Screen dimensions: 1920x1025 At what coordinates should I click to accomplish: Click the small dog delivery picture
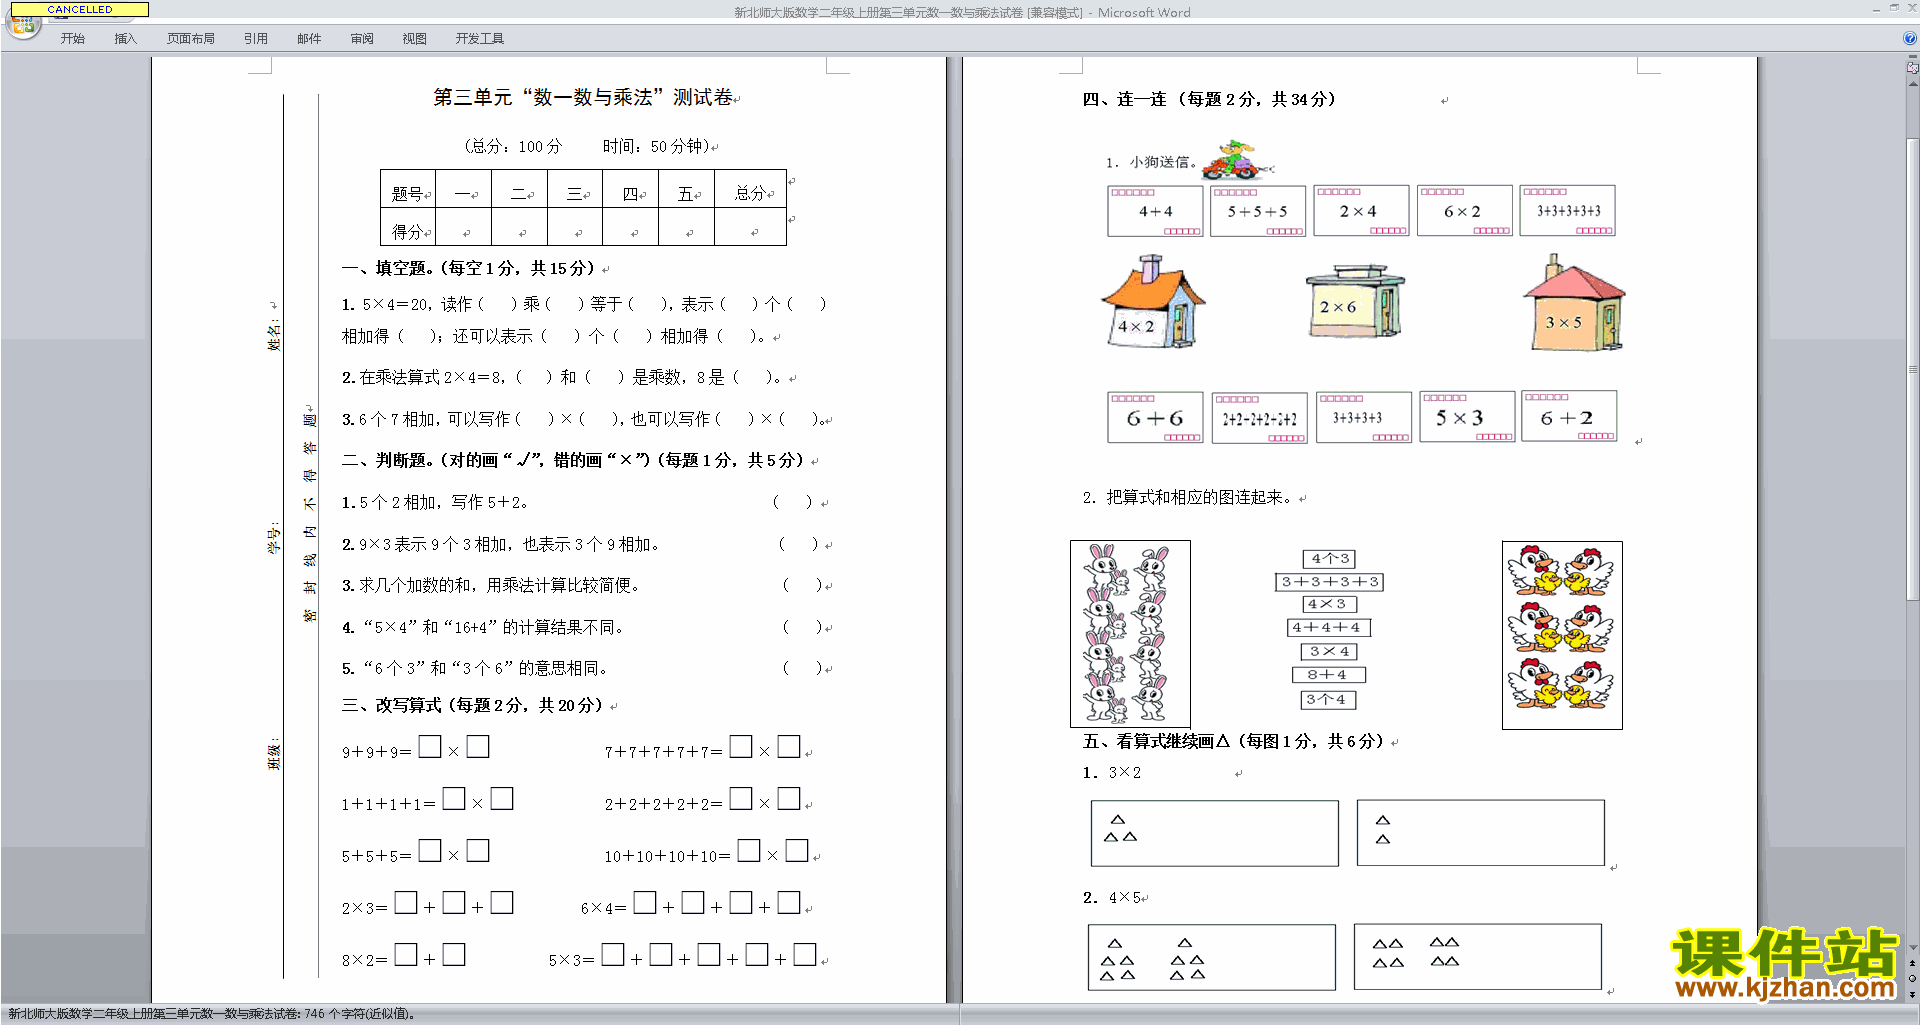tap(1238, 160)
